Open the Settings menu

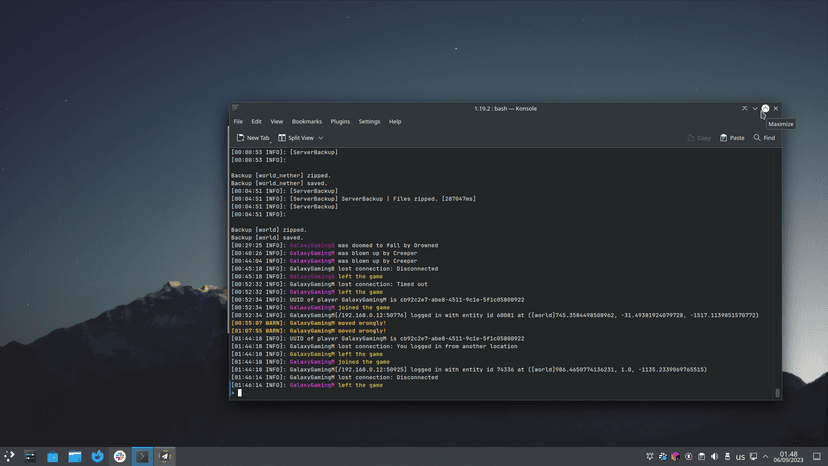[369, 121]
